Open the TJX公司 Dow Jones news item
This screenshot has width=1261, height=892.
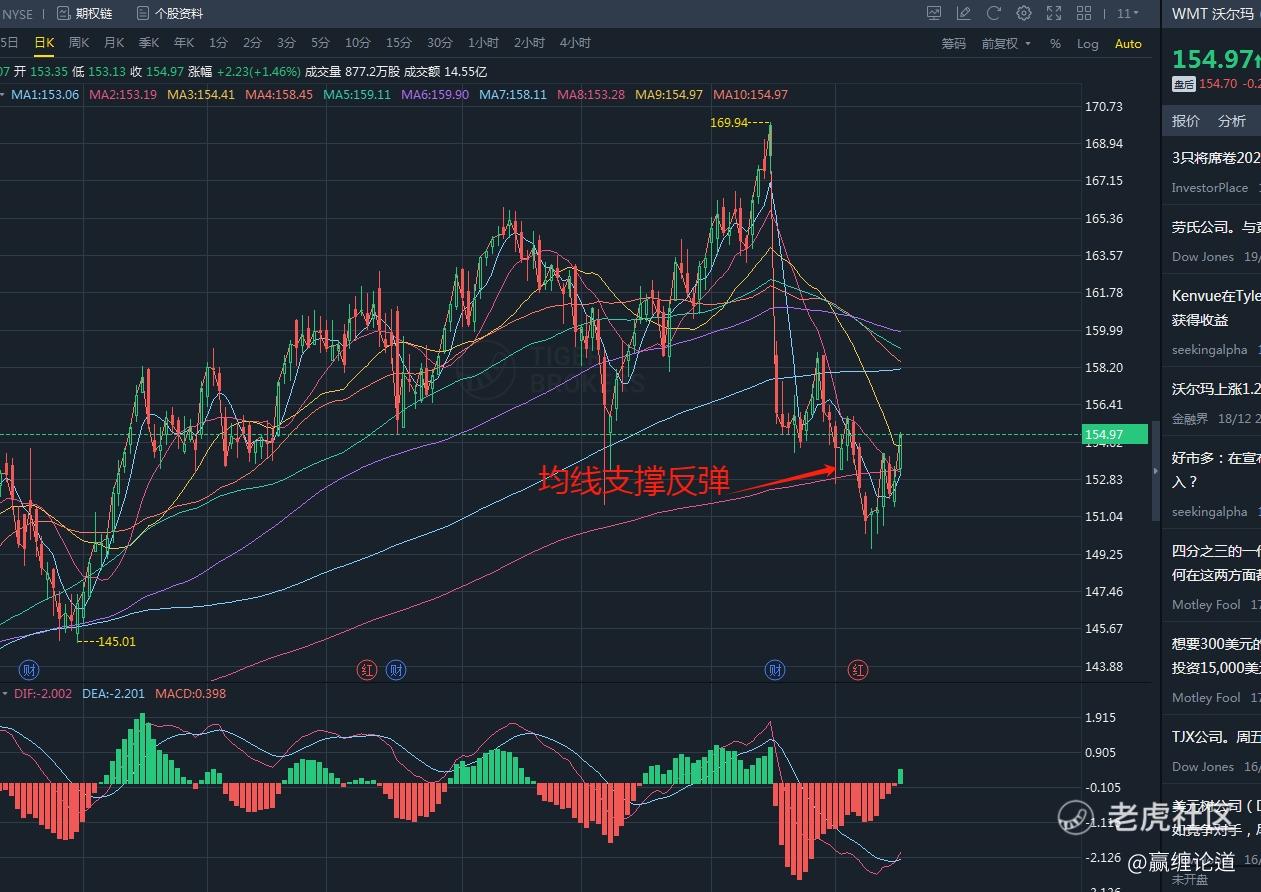click(1216, 737)
